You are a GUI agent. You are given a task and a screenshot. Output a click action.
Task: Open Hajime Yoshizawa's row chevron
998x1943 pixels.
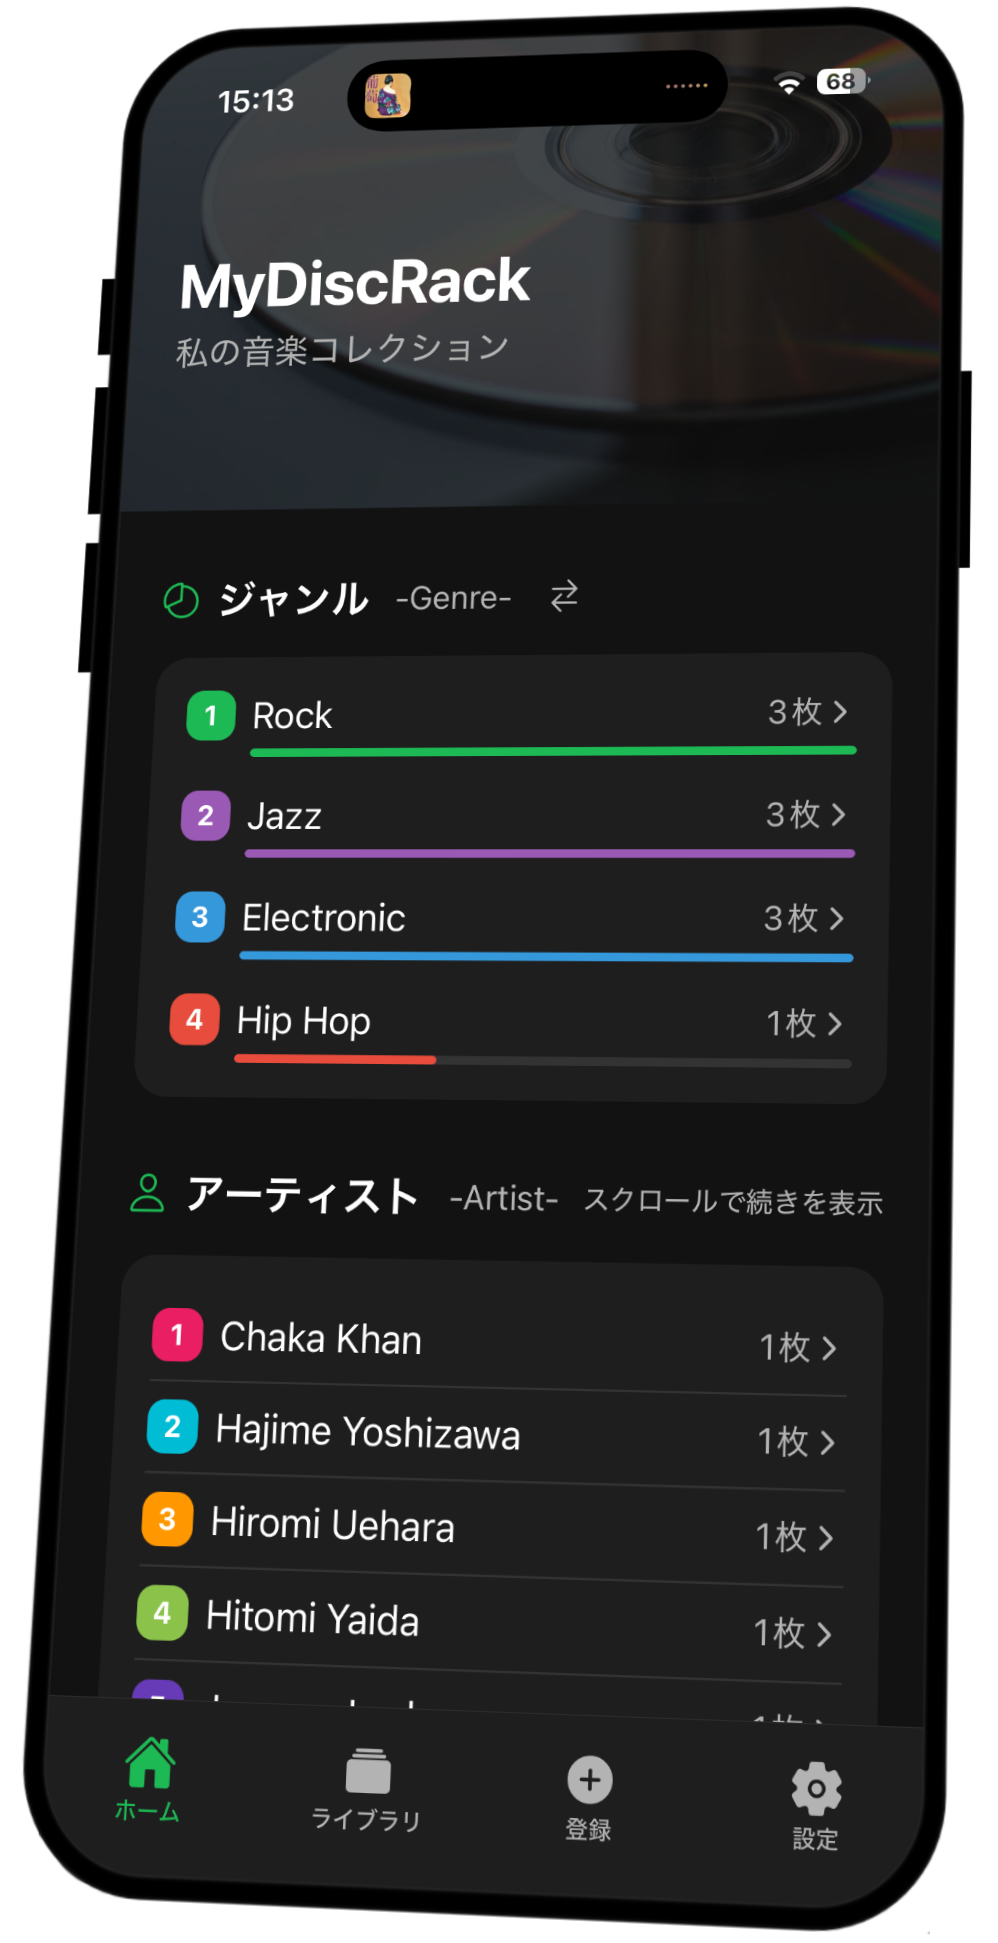click(828, 1440)
